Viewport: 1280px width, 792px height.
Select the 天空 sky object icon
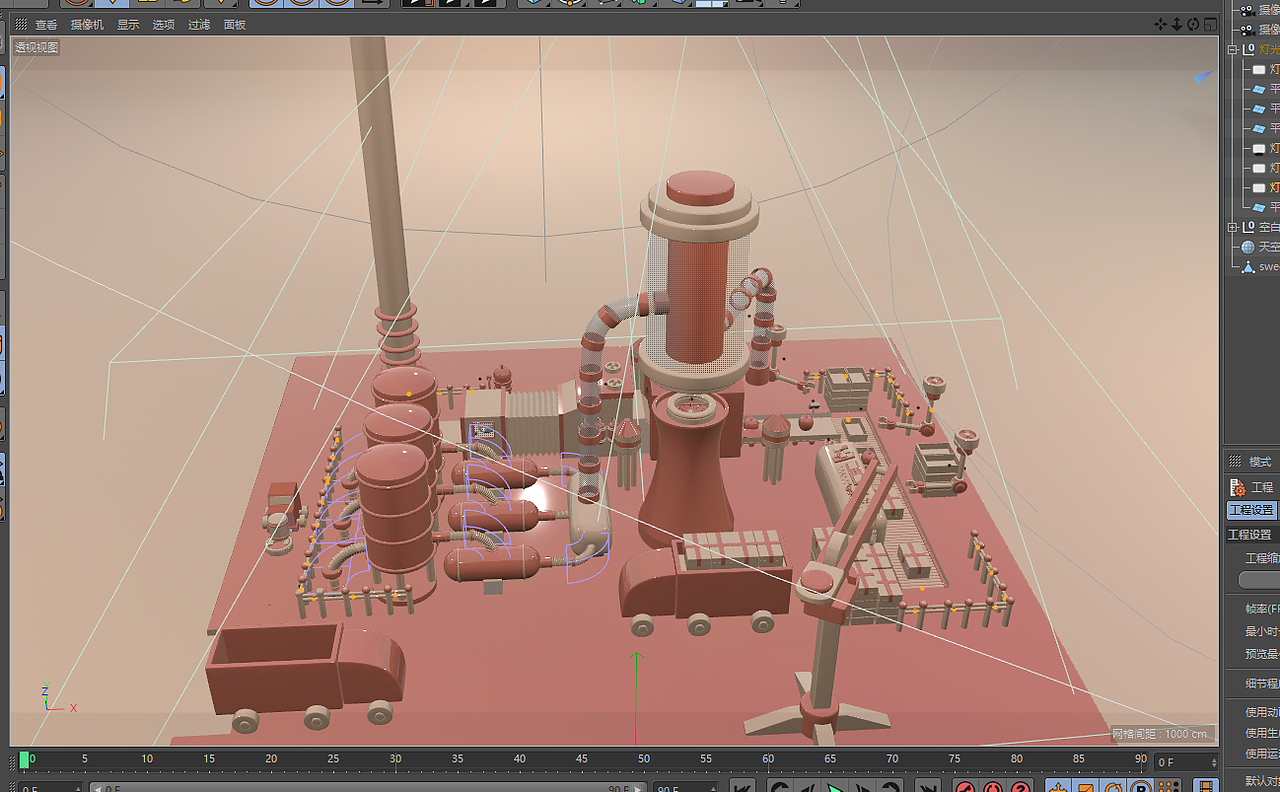pos(1248,247)
